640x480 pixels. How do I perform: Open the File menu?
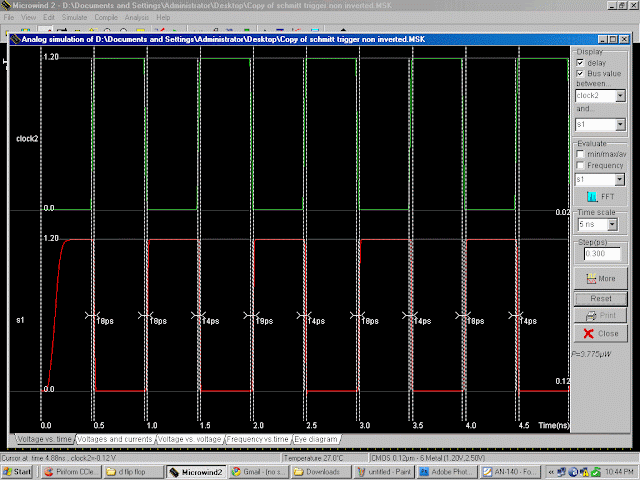coord(9,18)
